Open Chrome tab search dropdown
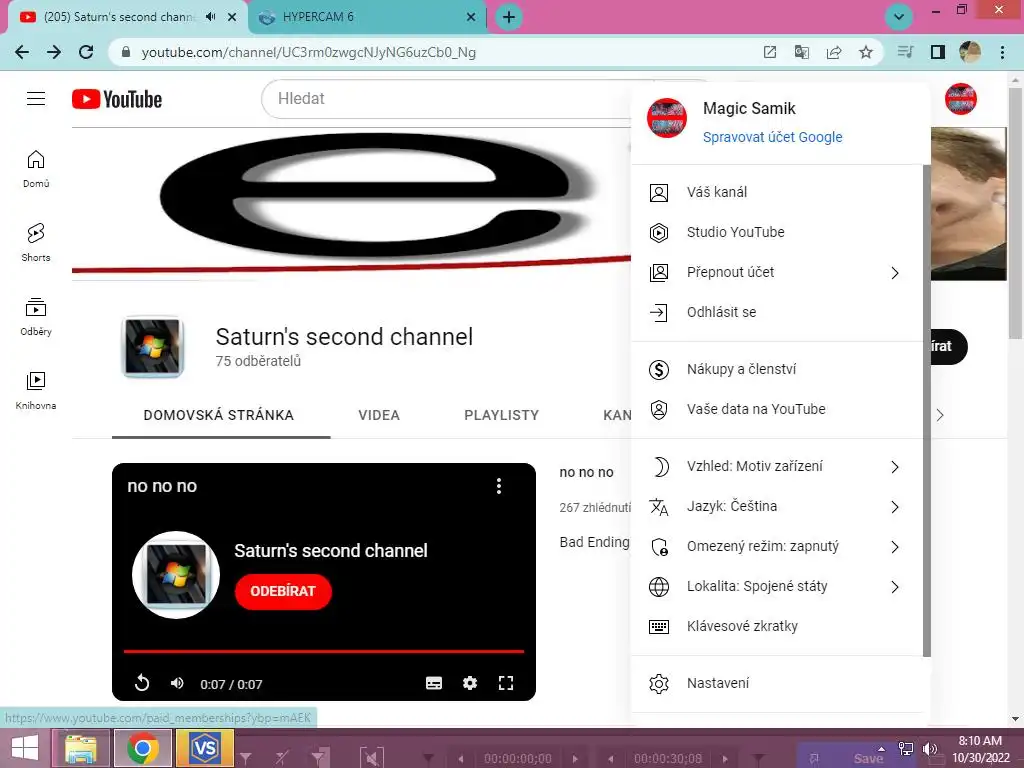 [899, 17]
